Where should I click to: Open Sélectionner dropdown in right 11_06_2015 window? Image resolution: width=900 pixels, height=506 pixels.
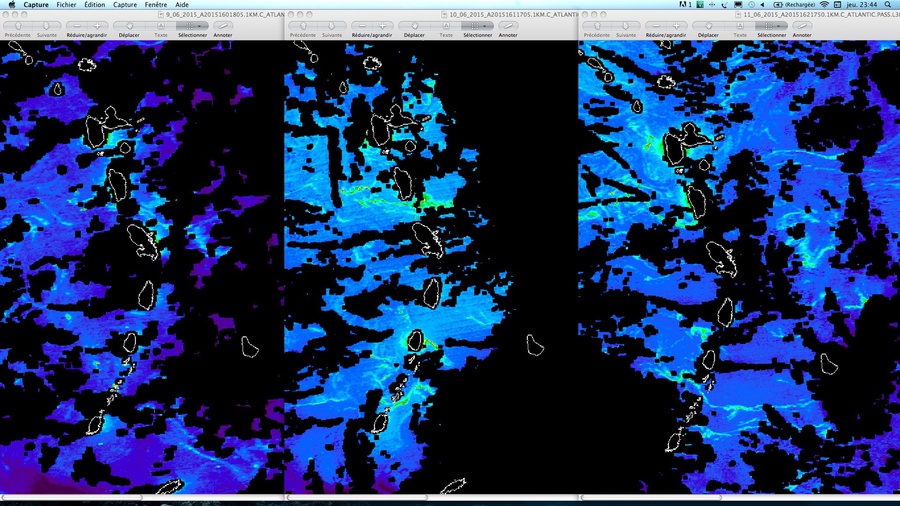pos(771,25)
